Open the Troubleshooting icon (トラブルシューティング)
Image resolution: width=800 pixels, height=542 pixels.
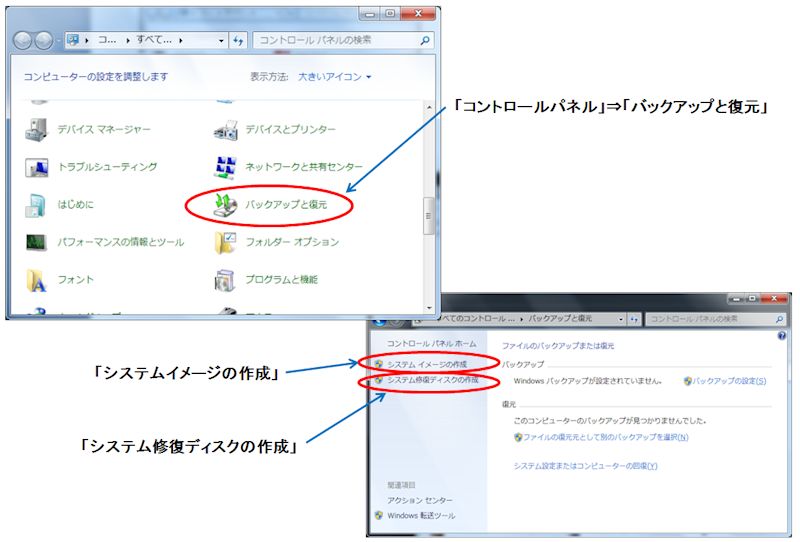click(36, 167)
